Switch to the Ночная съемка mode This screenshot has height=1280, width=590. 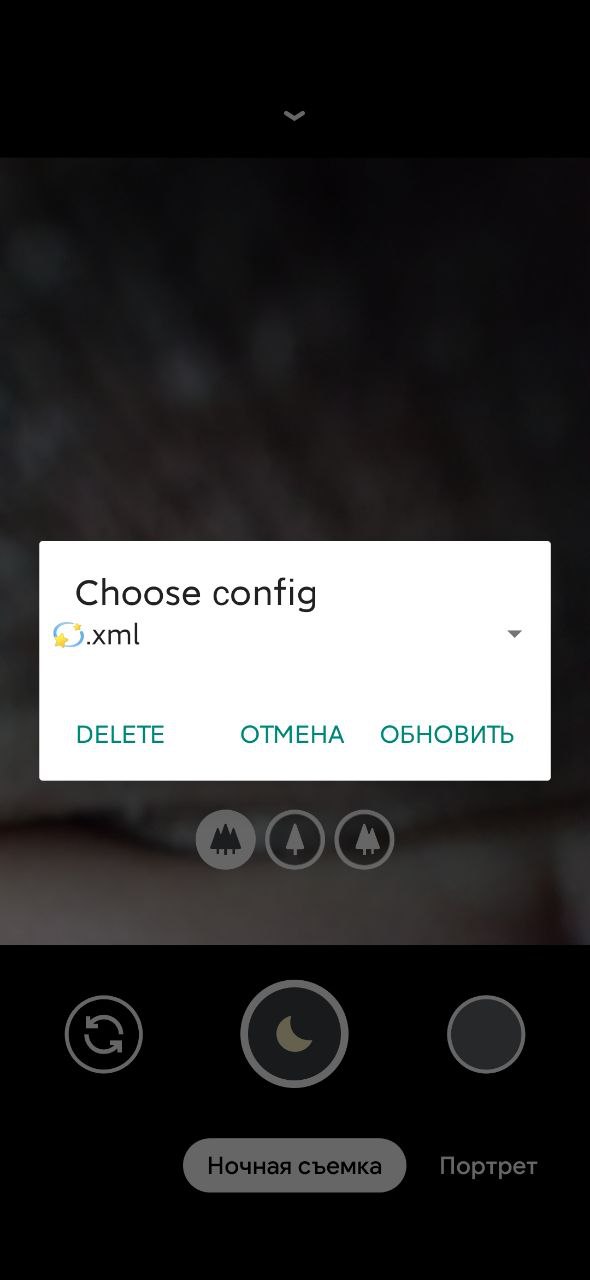tap(294, 1165)
